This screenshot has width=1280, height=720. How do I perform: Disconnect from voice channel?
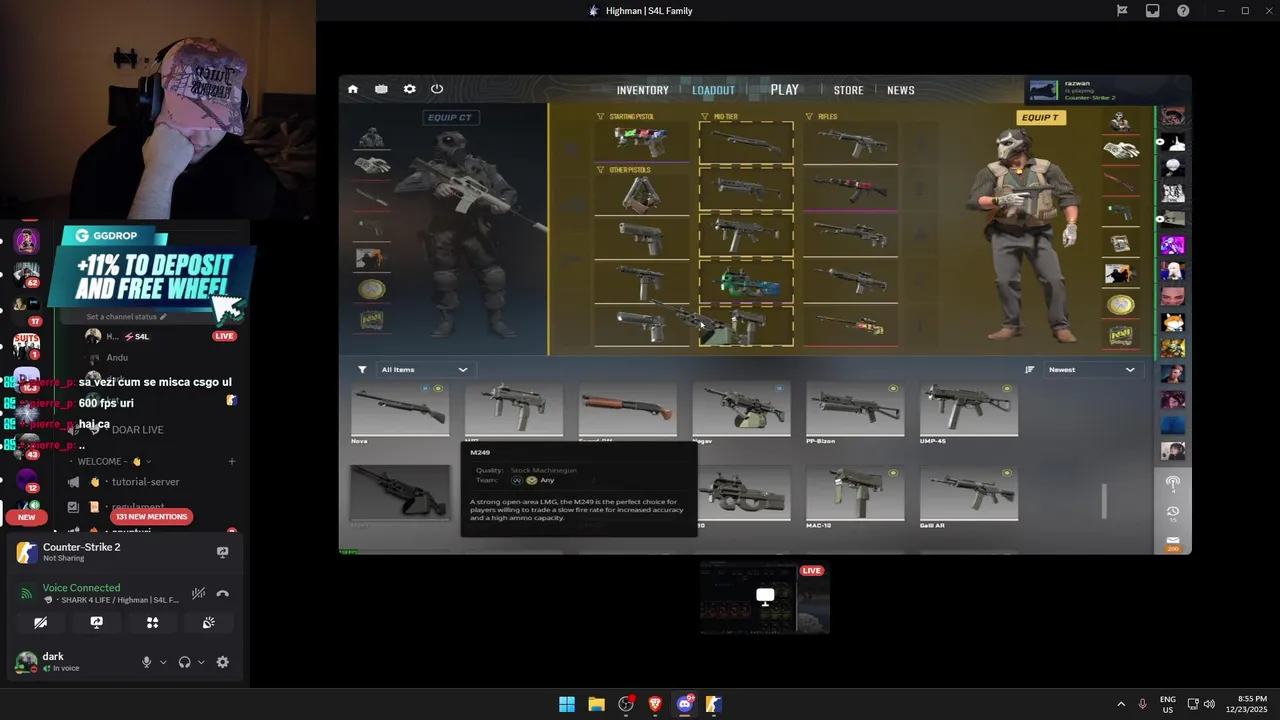(222, 594)
